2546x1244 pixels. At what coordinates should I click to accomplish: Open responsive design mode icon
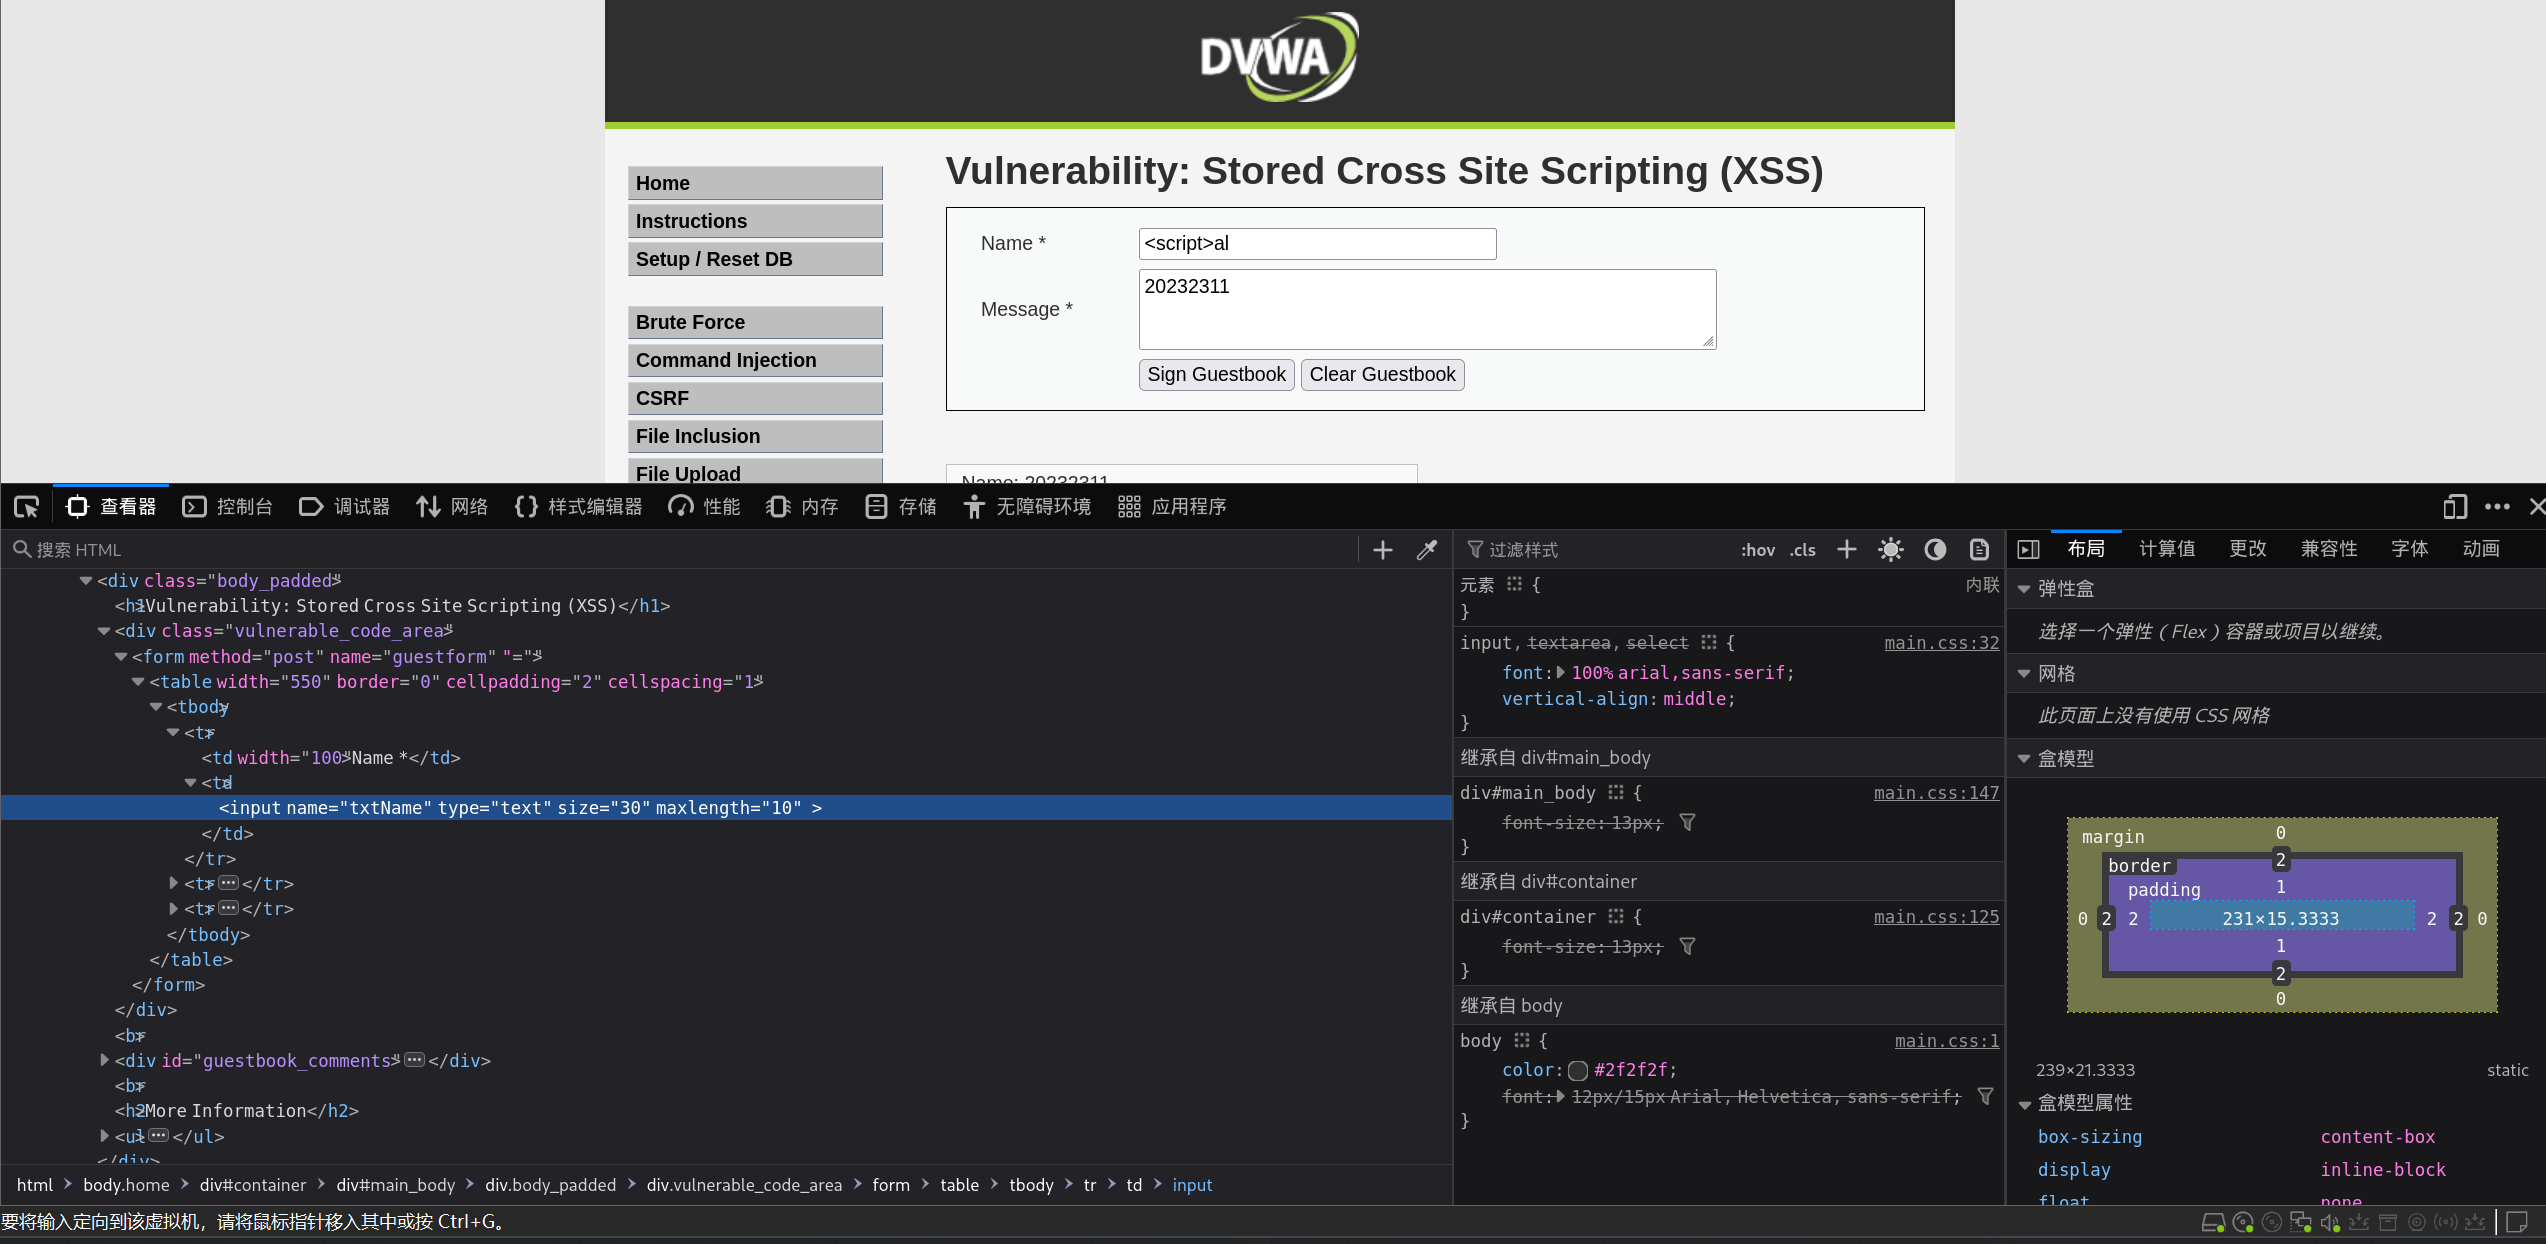coord(2454,507)
